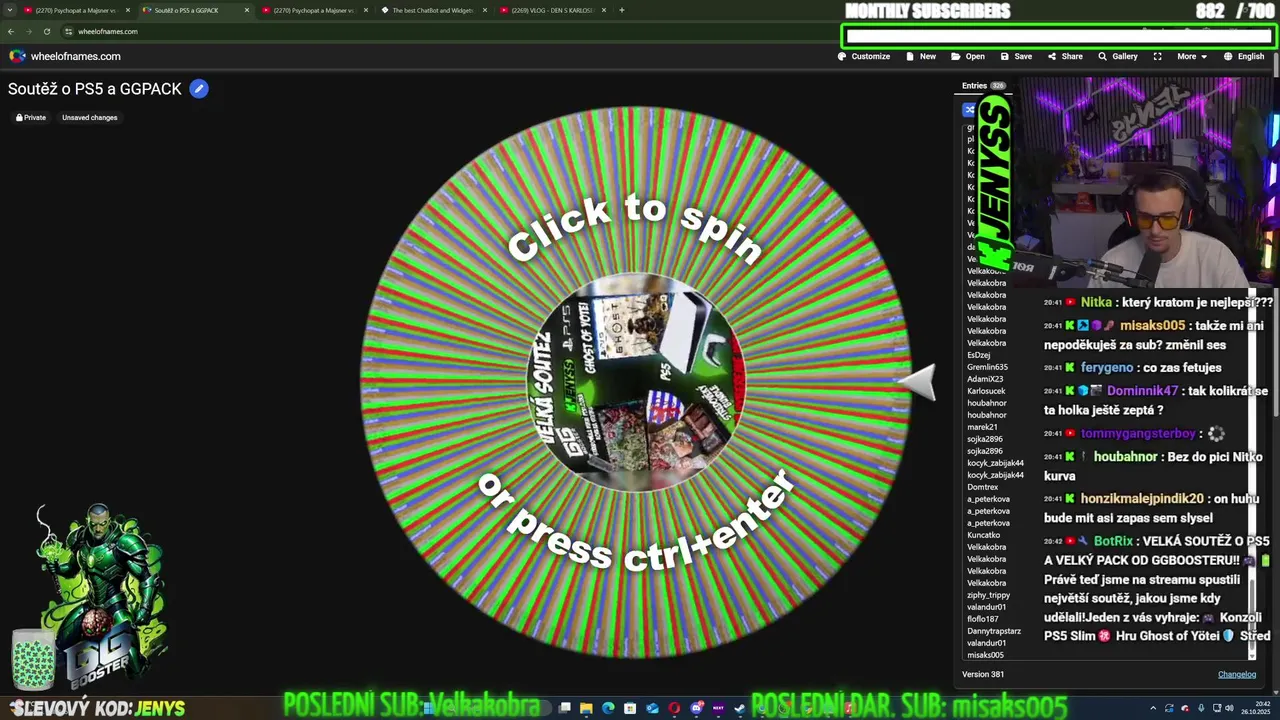
Task: Select entry misaks005 in the entries list
Action: [985, 655]
